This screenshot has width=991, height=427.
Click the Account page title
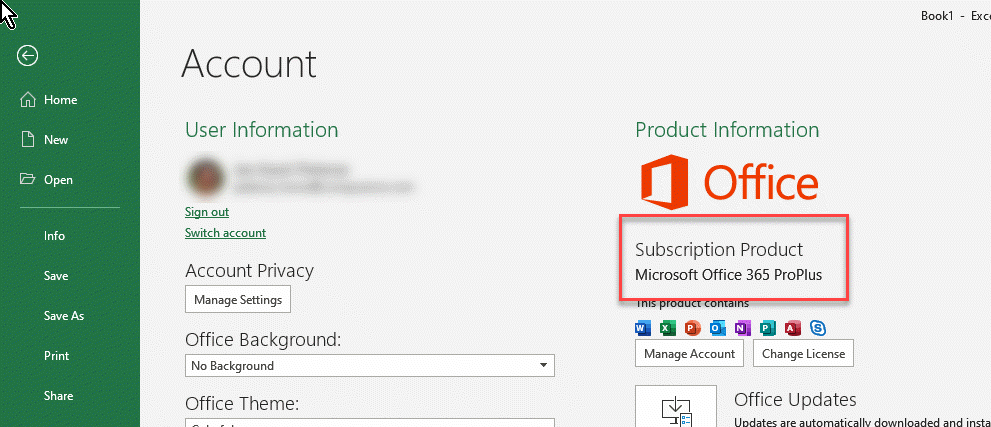(x=249, y=64)
